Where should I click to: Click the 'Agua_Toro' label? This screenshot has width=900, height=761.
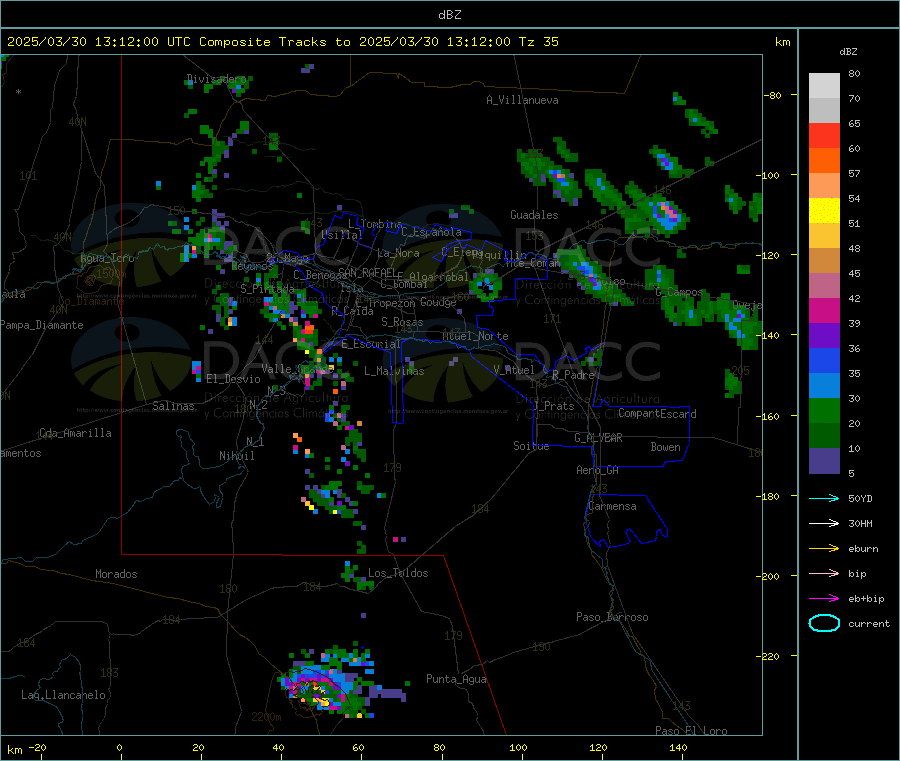(107, 258)
